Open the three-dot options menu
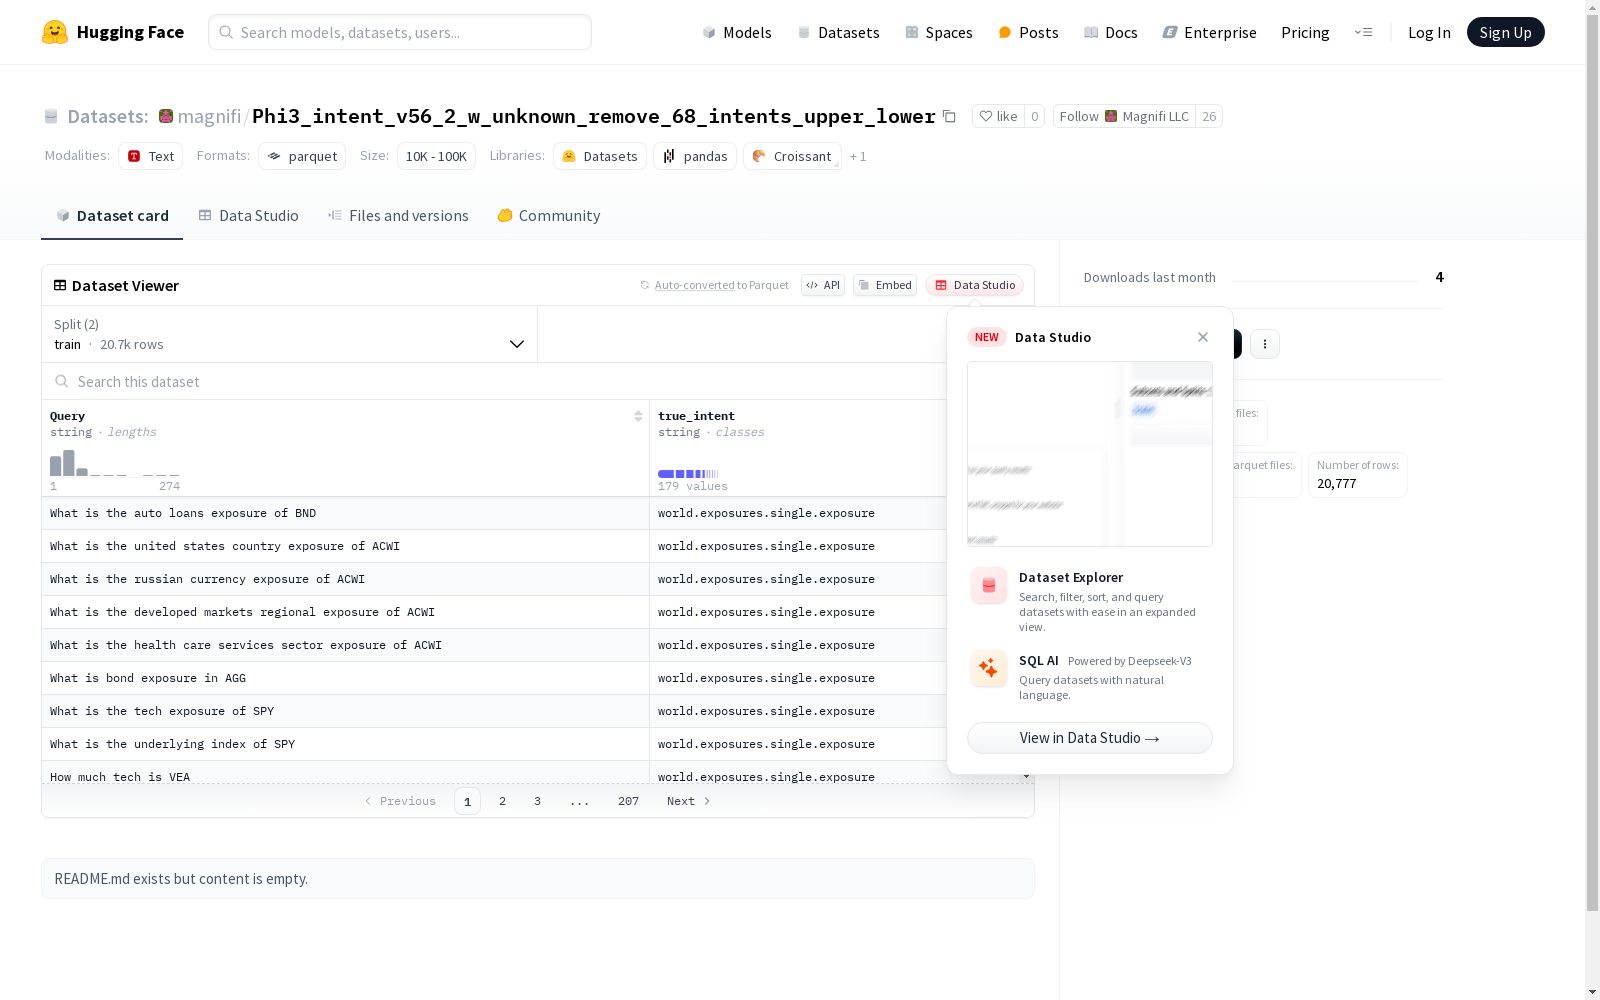Viewport: 1600px width, 1000px height. tap(1265, 344)
